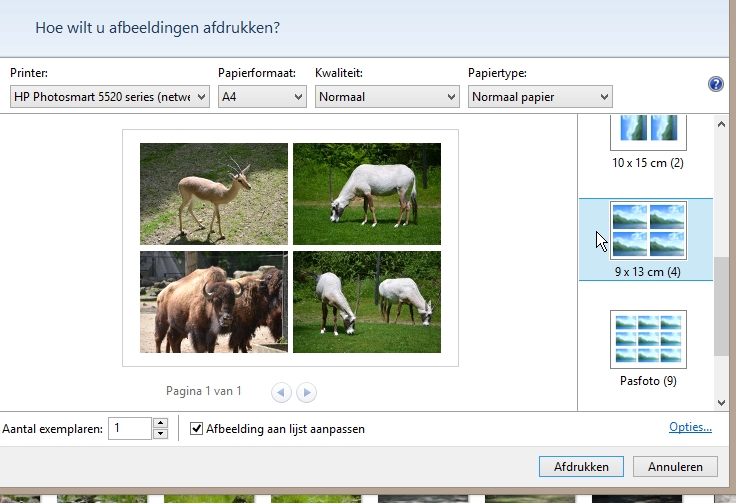Open the Papiertype dropdown
The image size is (736, 503).
pos(540,97)
